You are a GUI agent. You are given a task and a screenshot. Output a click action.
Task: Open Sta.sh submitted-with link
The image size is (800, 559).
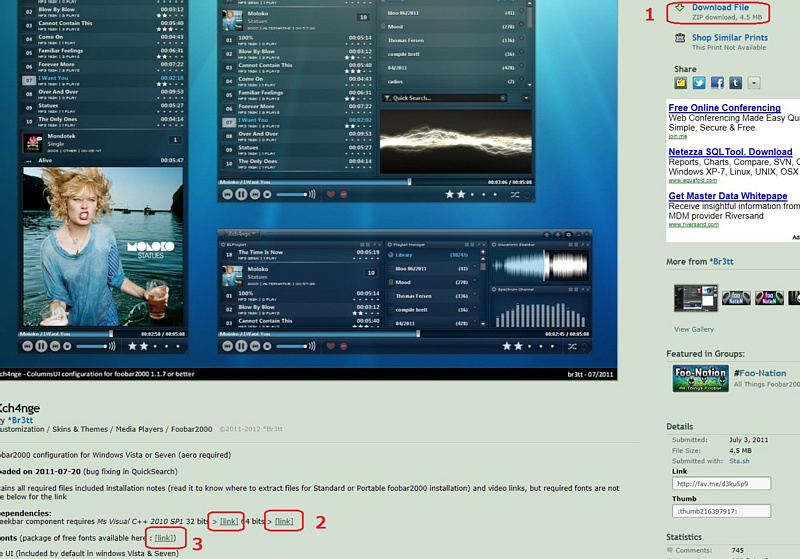pos(739,461)
